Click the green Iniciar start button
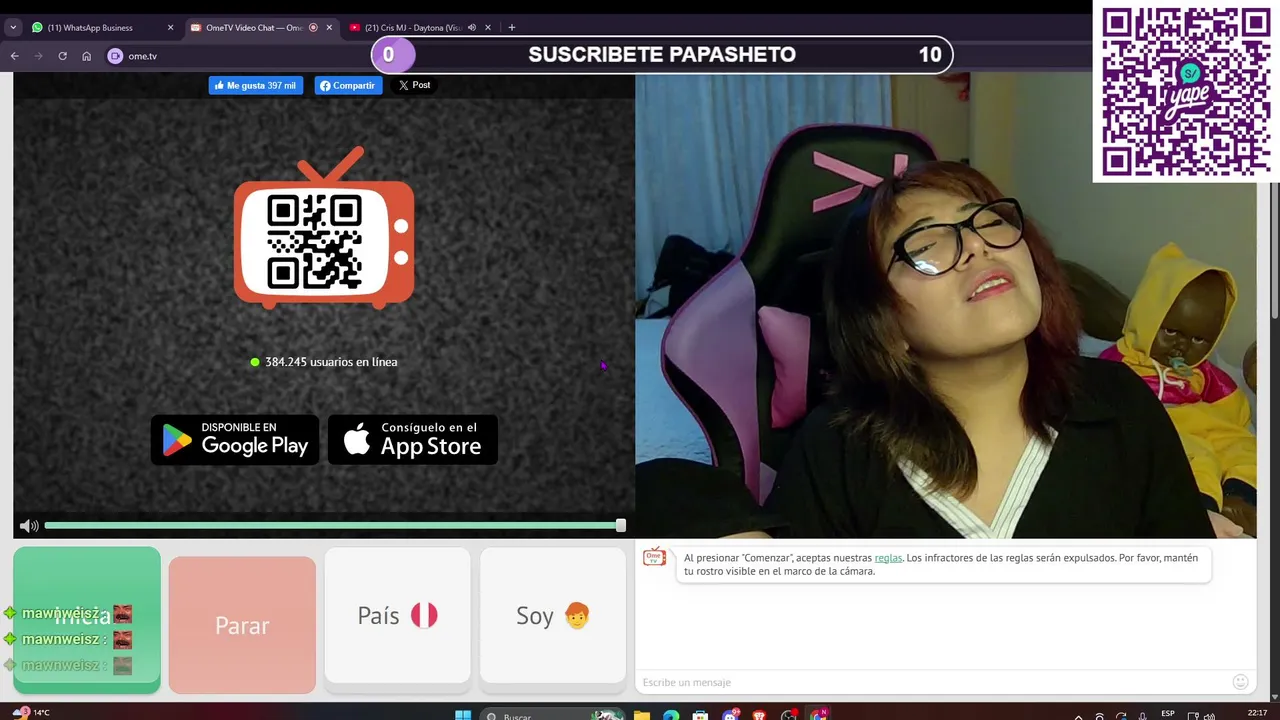Viewport: 1280px width, 720px height. pos(87,620)
